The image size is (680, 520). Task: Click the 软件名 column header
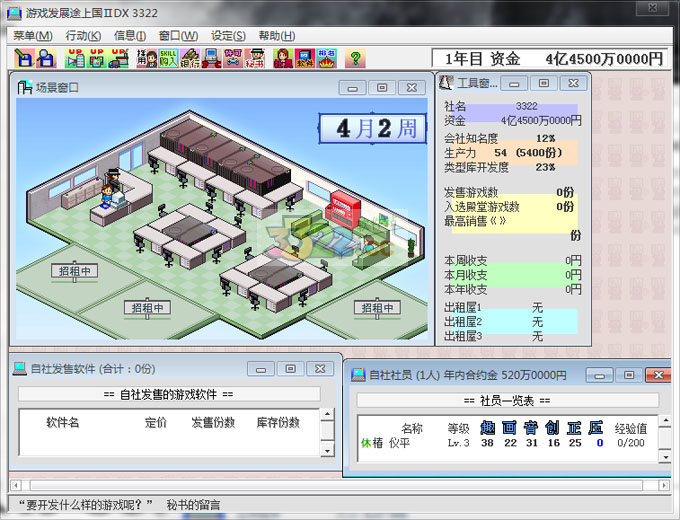coord(62,422)
